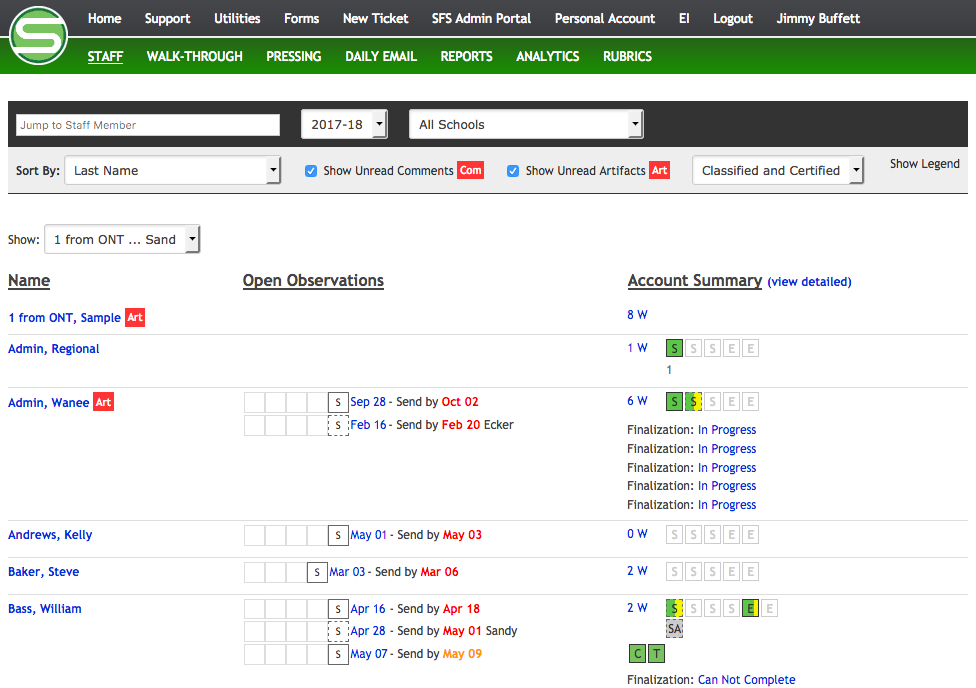Click the S box beside Sep 28 observation
Image resolution: width=976 pixels, height=688 pixels.
pyautogui.click(x=338, y=402)
